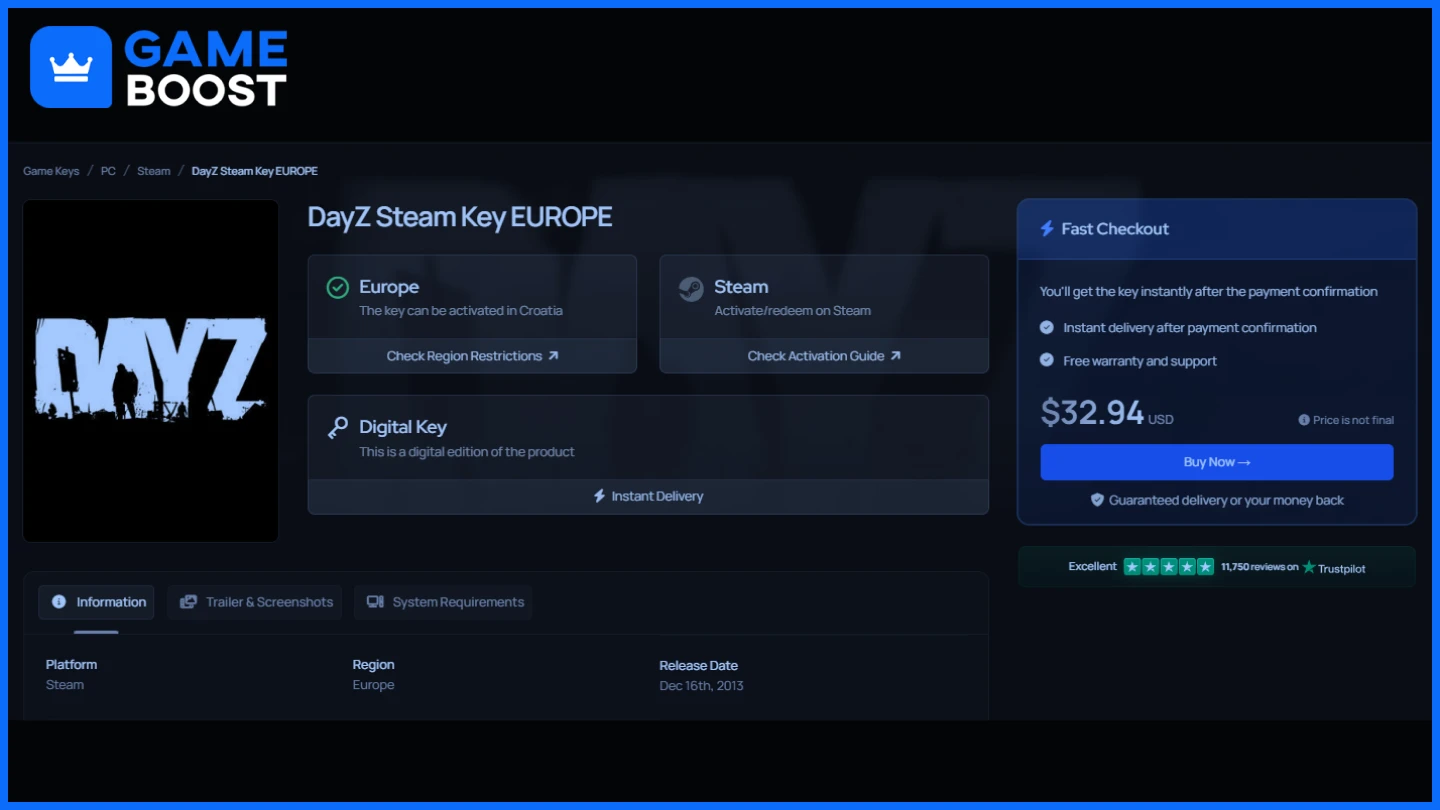Click the lightning icon beside Fast Checkout
1440x810 pixels.
[x=1047, y=229]
